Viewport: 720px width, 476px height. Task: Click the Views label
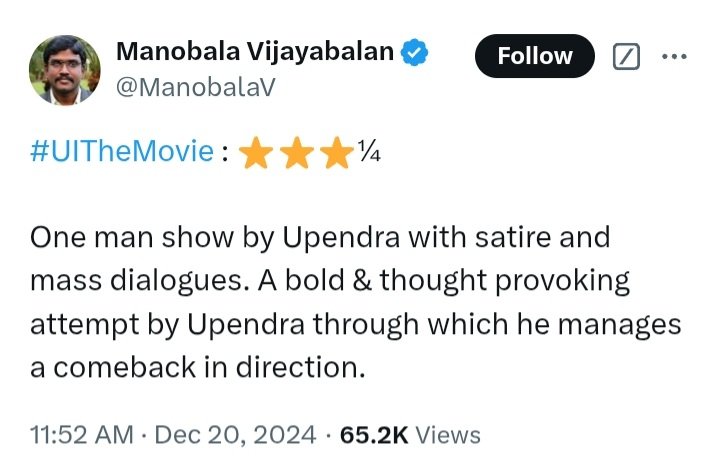448,435
